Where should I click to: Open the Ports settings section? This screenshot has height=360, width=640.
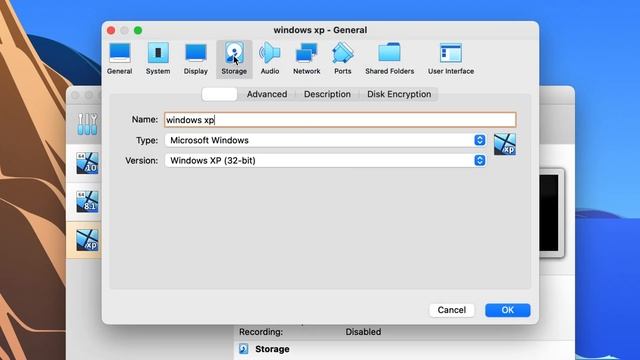tap(342, 59)
